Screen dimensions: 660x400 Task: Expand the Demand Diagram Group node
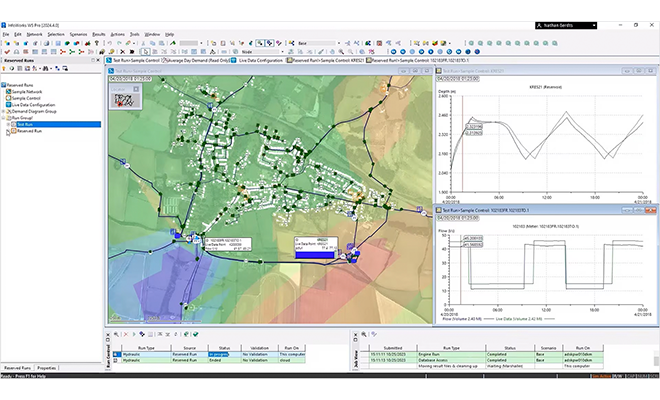tap(4, 111)
